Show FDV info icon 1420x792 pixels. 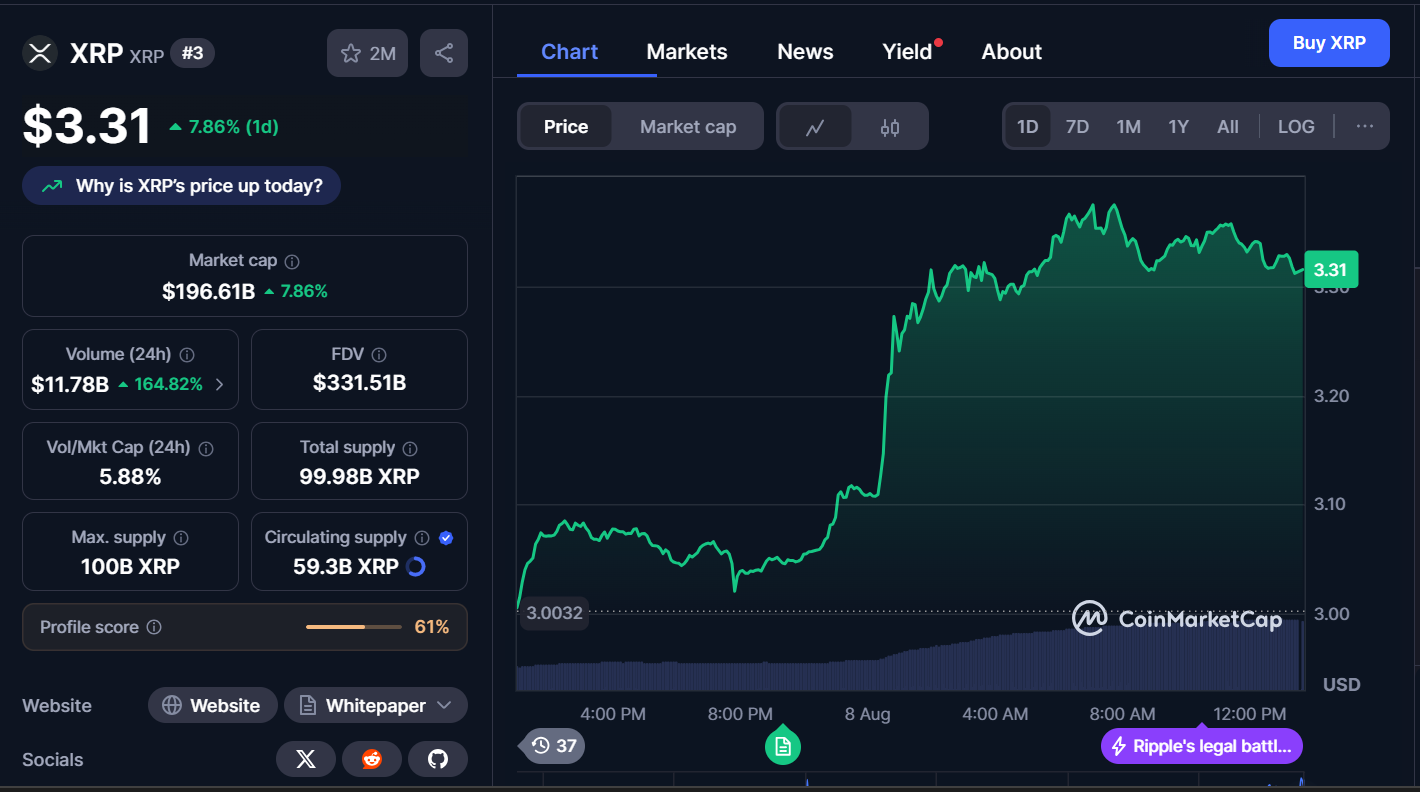coord(378,355)
